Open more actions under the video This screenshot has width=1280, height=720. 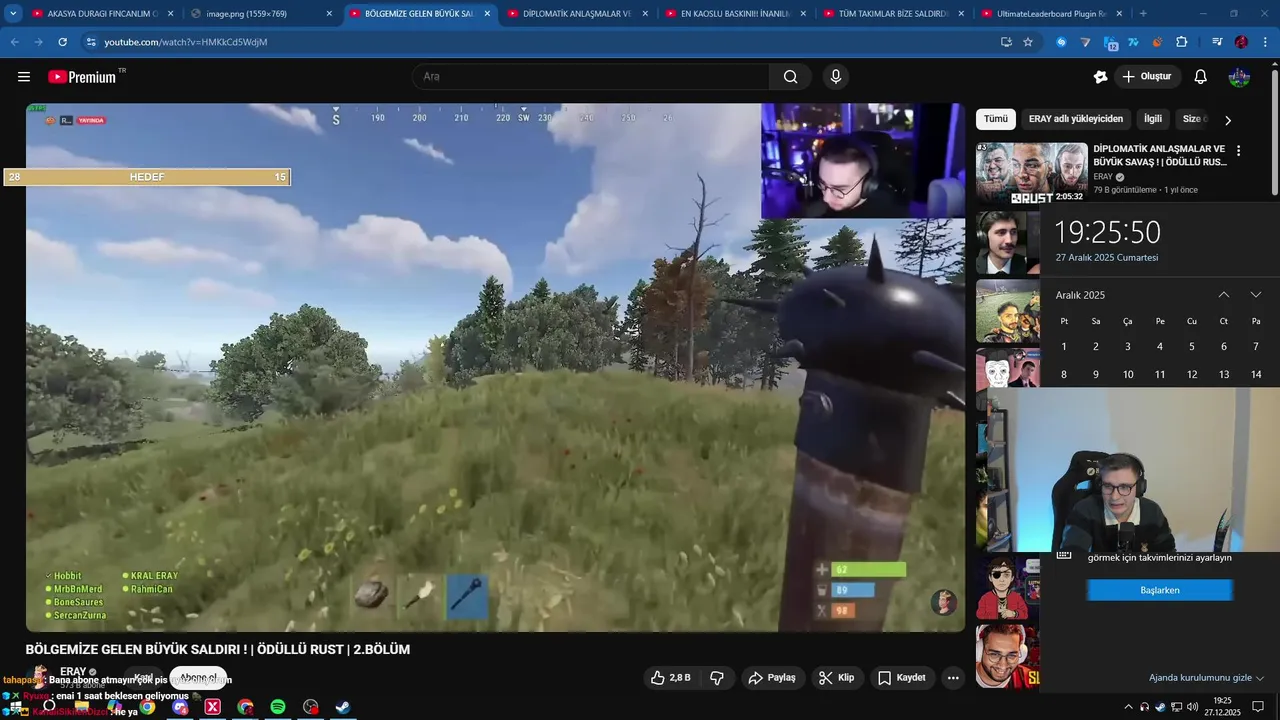pyautogui.click(x=953, y=678)
